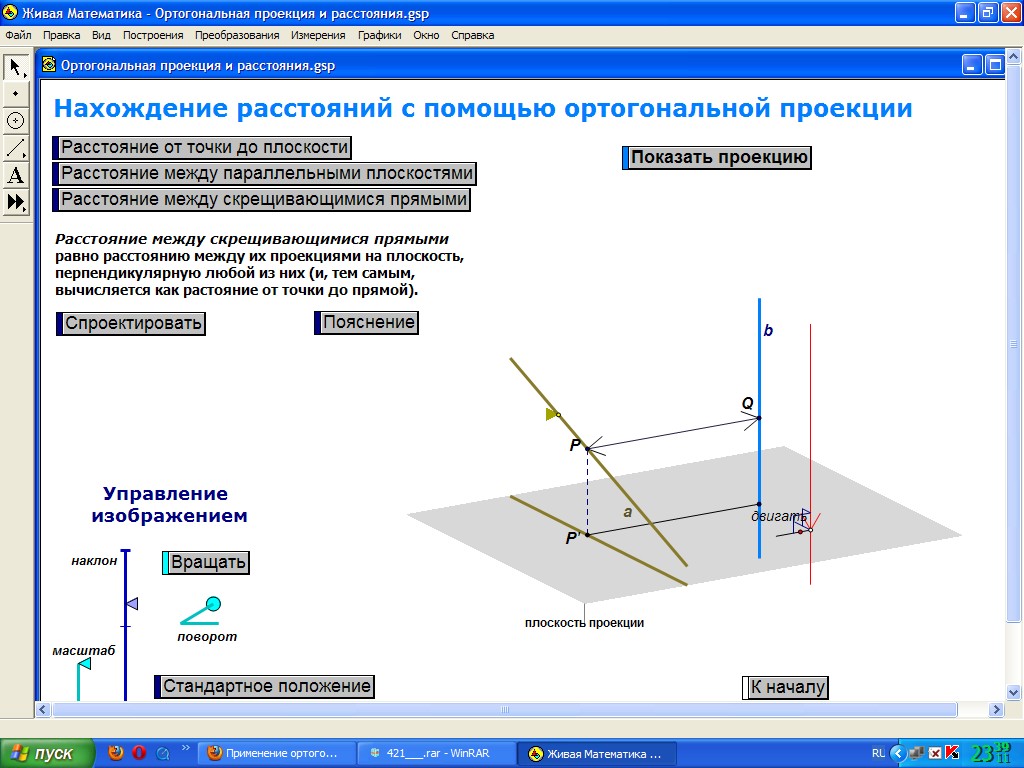The height and width of the screenshot is (768, 1024).
Task: Open the Построения menu
Action: tap(153, 35)
